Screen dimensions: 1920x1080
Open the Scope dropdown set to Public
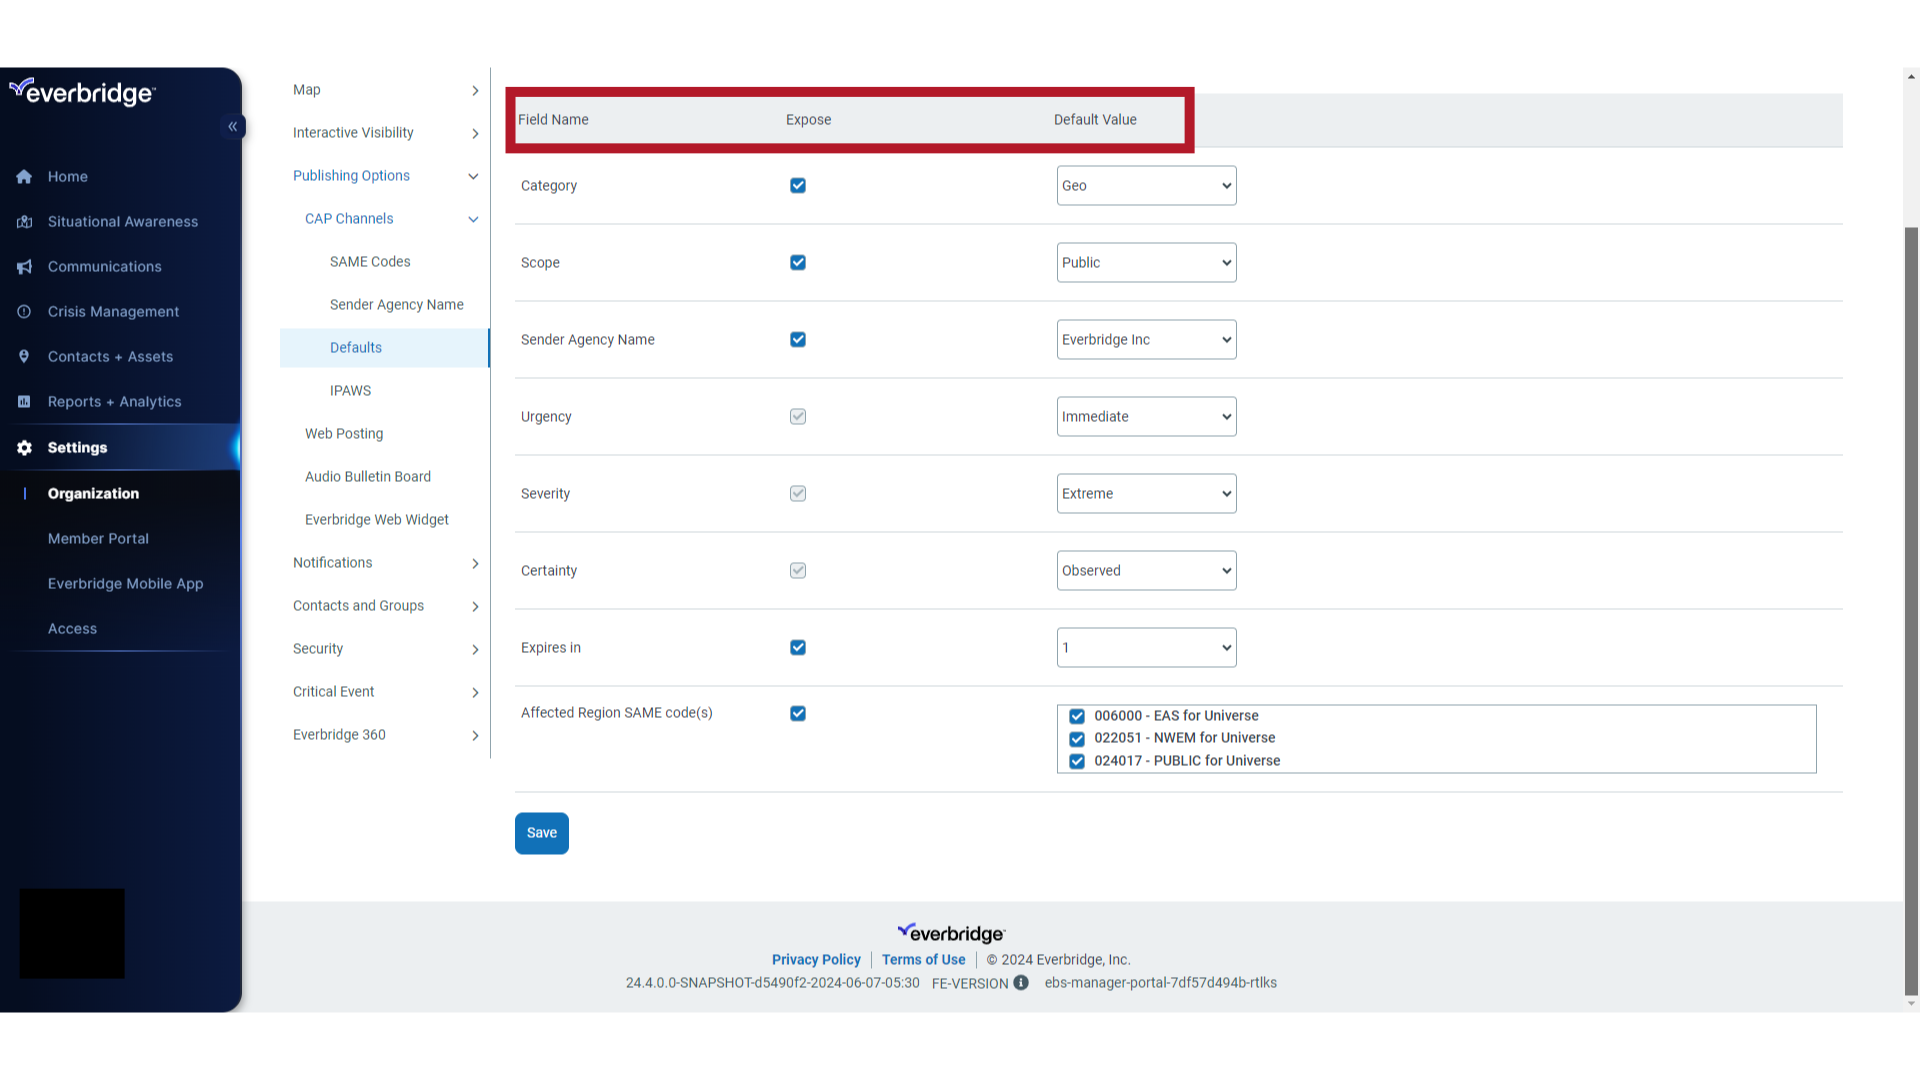click(1146, 262)
